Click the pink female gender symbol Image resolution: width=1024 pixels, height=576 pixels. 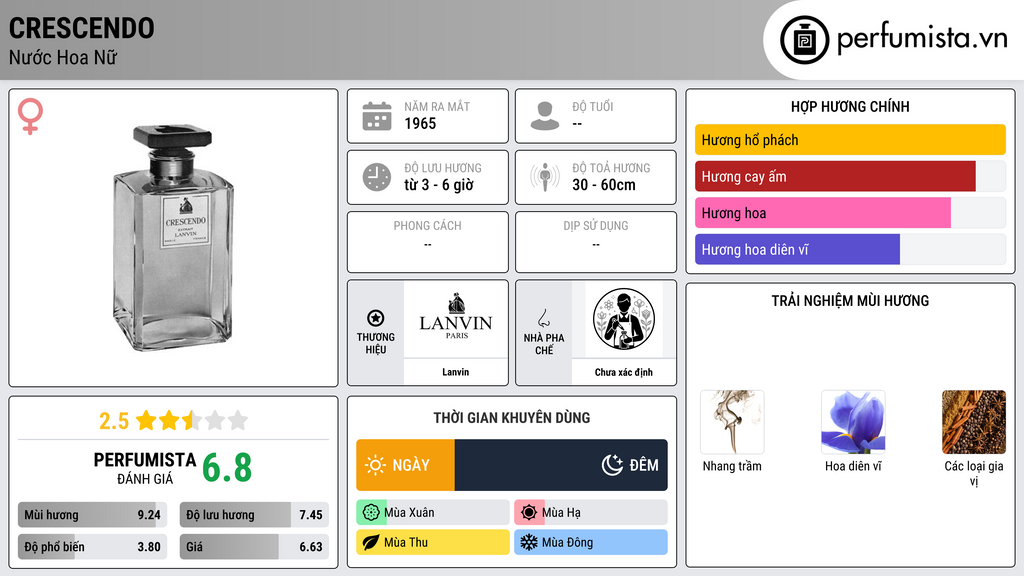[30, 116]
